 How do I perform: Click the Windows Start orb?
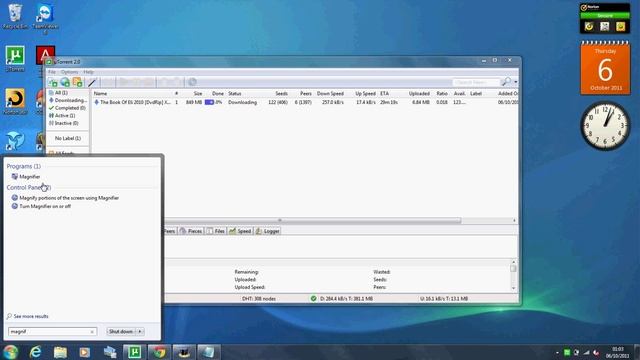click(11, 352)
